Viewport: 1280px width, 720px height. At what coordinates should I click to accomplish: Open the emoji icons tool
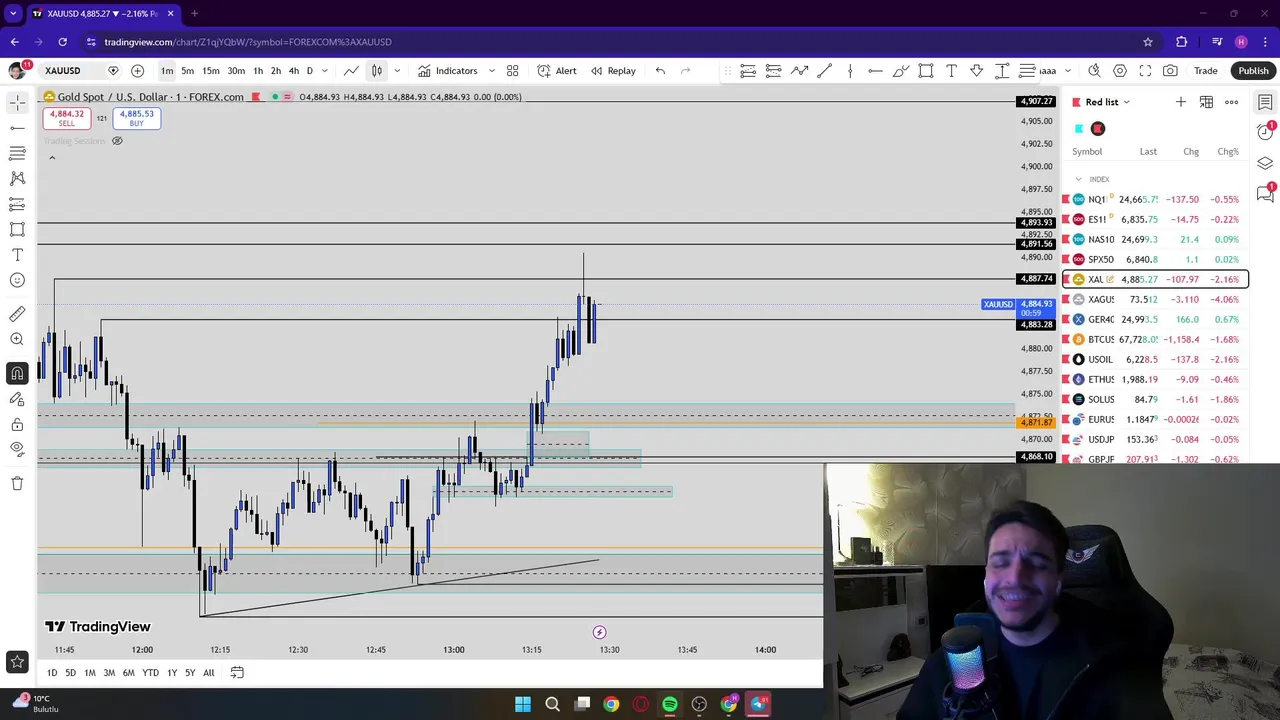pos(17,280)
